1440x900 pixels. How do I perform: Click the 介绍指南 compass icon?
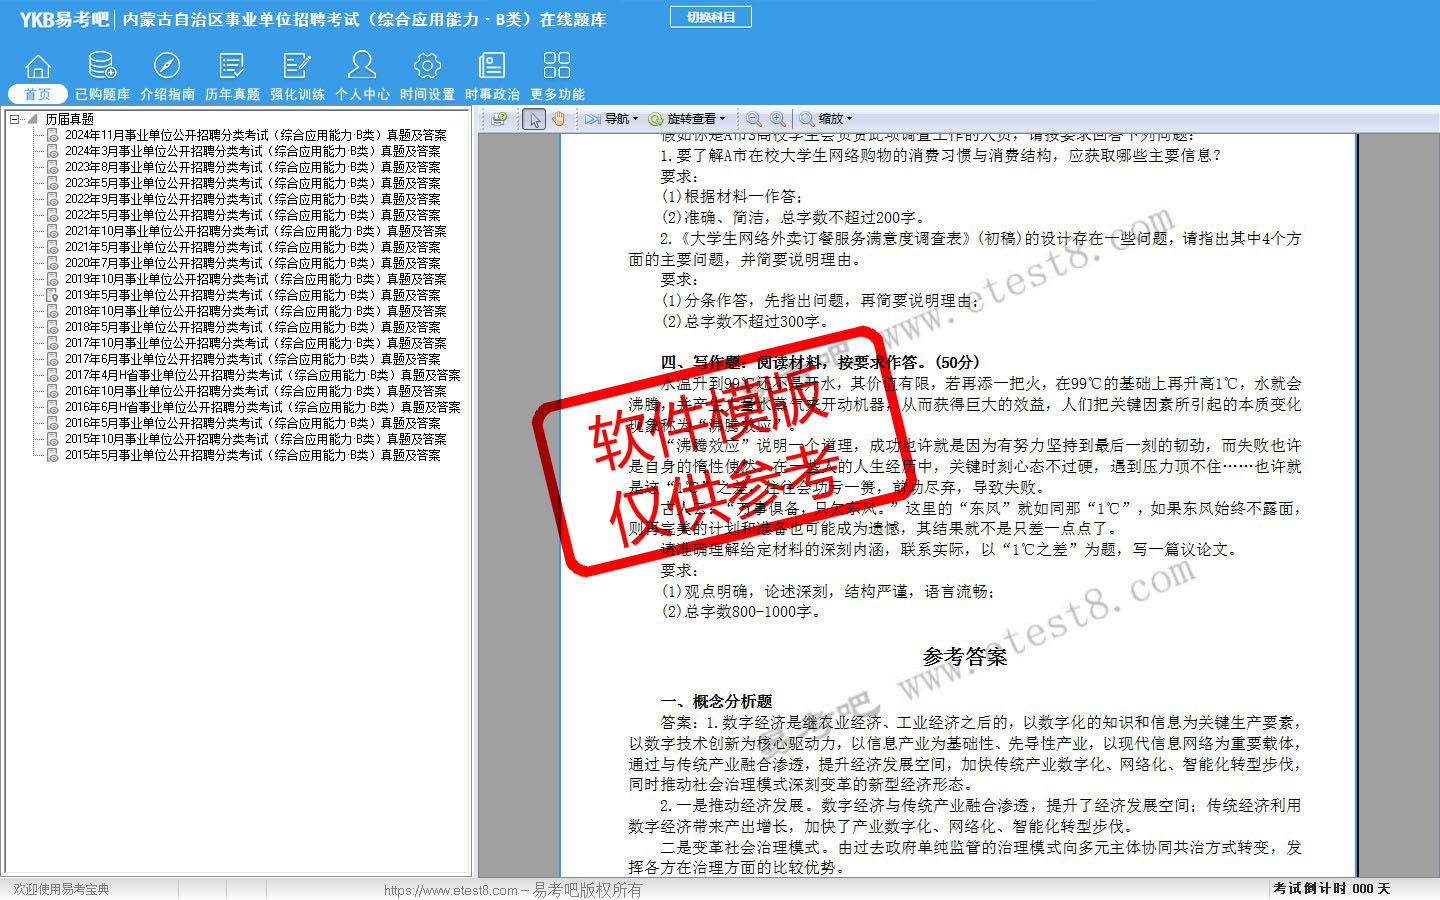(167, 66)
